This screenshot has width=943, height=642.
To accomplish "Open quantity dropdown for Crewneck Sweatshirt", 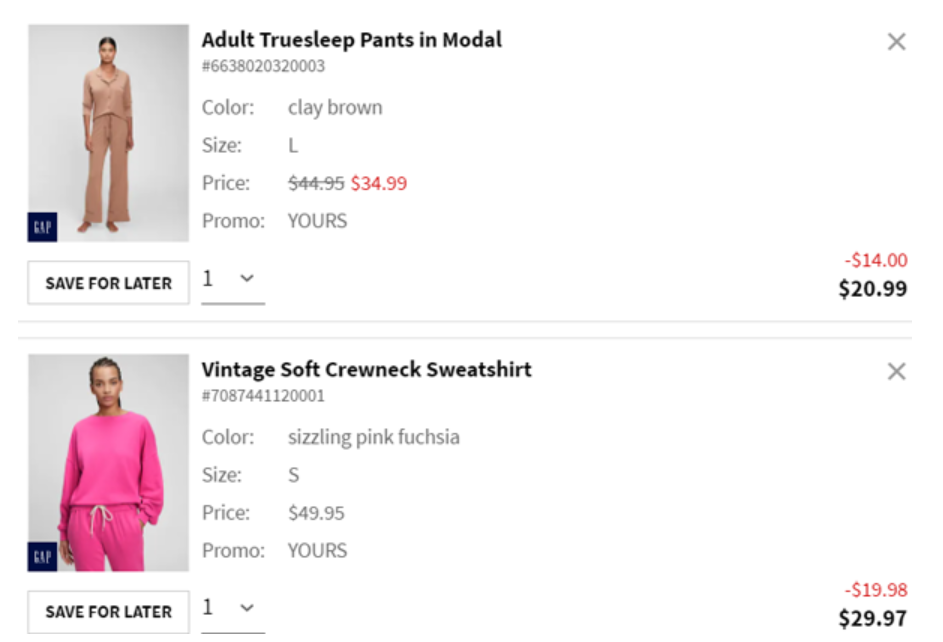I will 232,609.
